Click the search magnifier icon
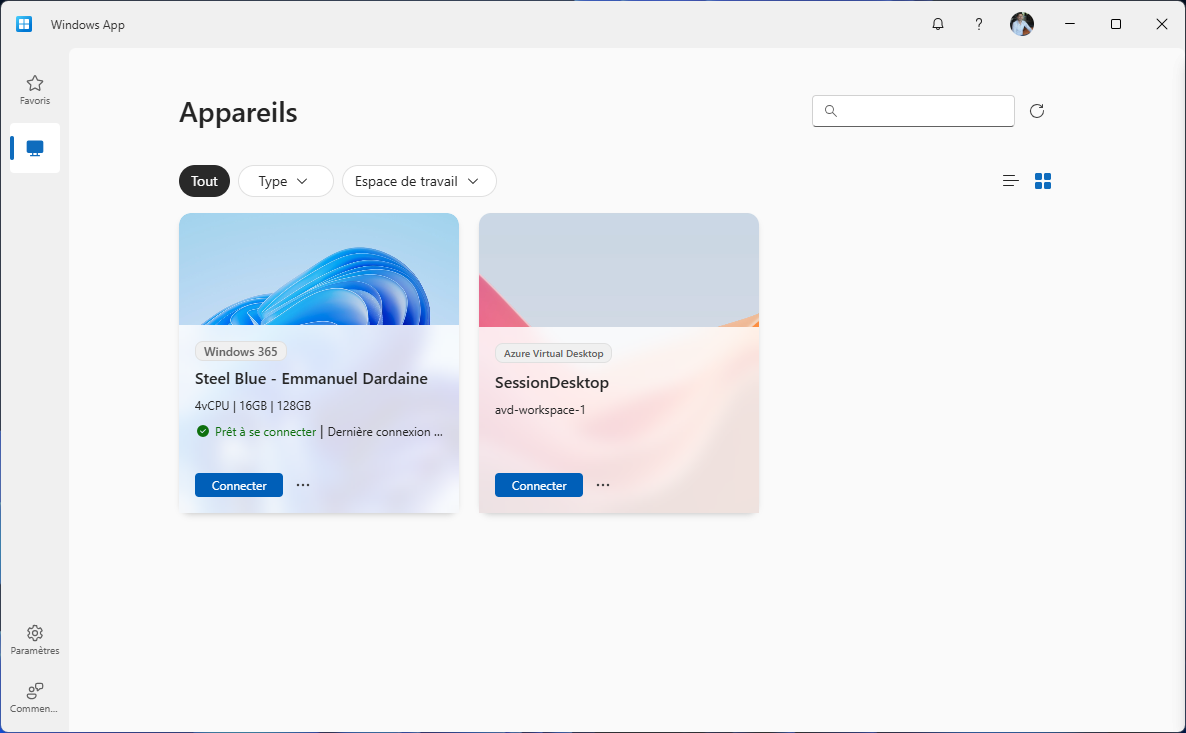Viewport: 1186px width, 733px height. point(831,111)
